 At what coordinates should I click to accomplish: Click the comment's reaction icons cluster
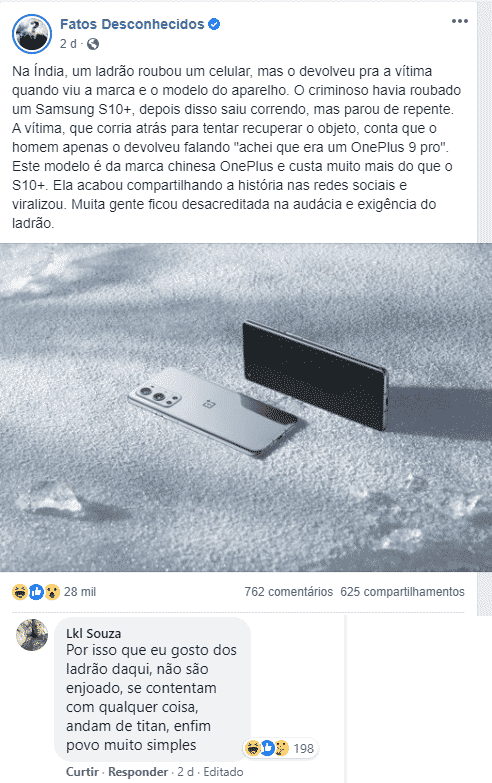(x=267, y=748)
